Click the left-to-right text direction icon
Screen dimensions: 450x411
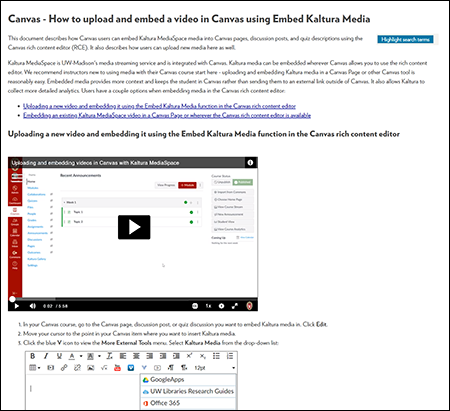point(171,368)
